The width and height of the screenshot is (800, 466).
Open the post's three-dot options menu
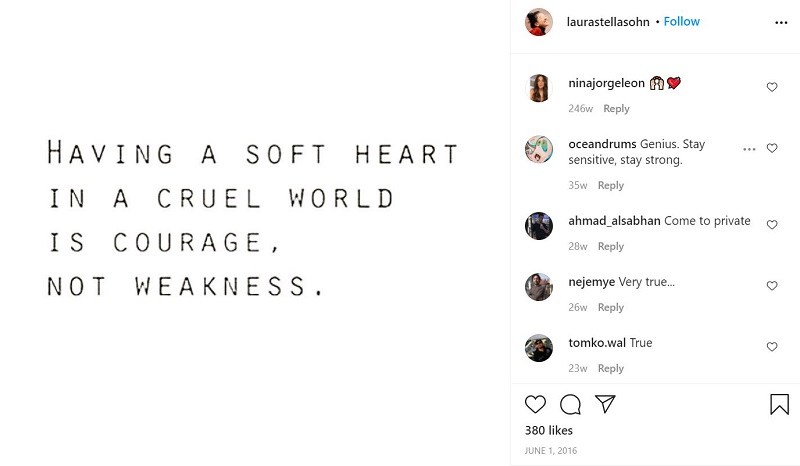pos(781,22)
